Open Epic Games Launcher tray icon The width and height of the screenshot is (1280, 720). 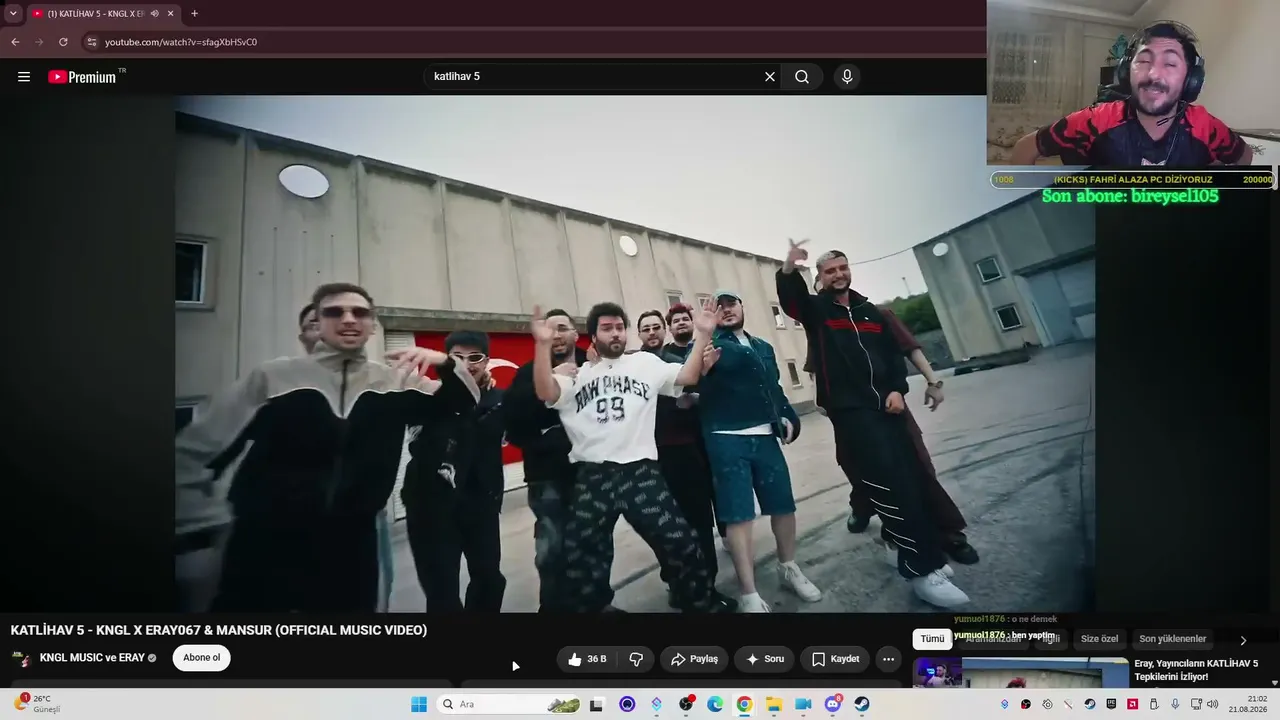(1111, 704)
